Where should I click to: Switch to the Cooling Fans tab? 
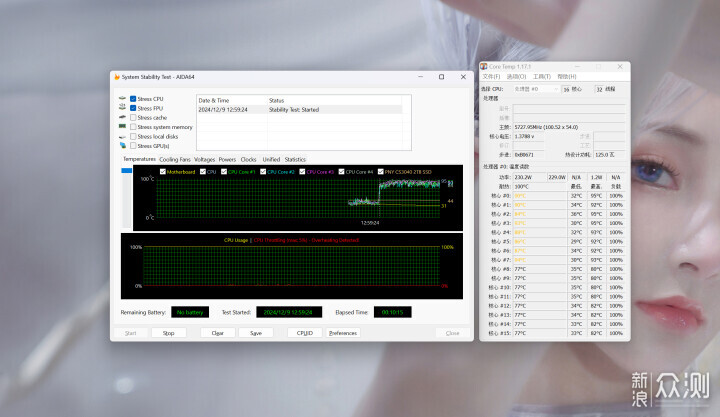[175, 159]
